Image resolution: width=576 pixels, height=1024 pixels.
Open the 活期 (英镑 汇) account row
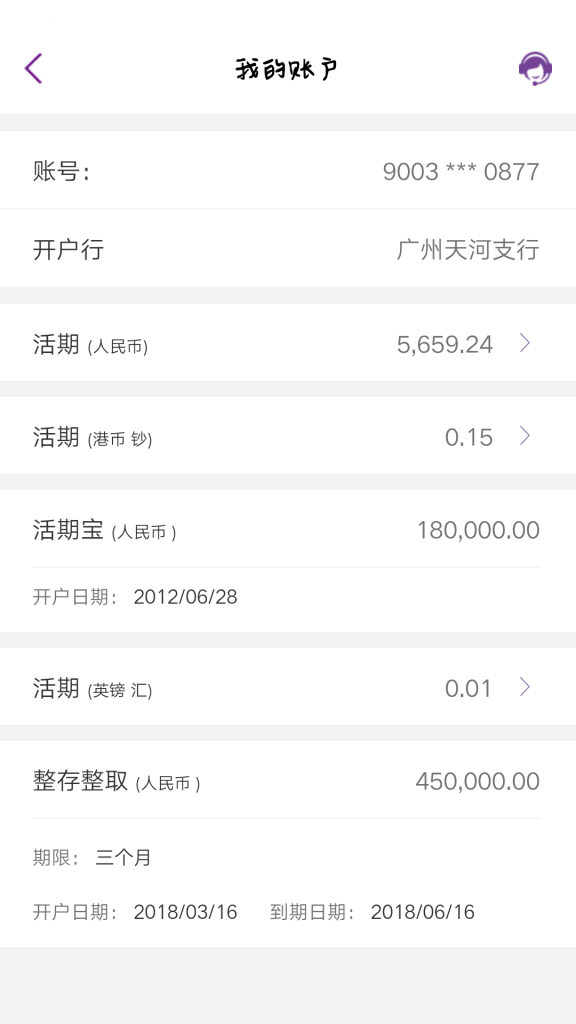tap(288, 686)
